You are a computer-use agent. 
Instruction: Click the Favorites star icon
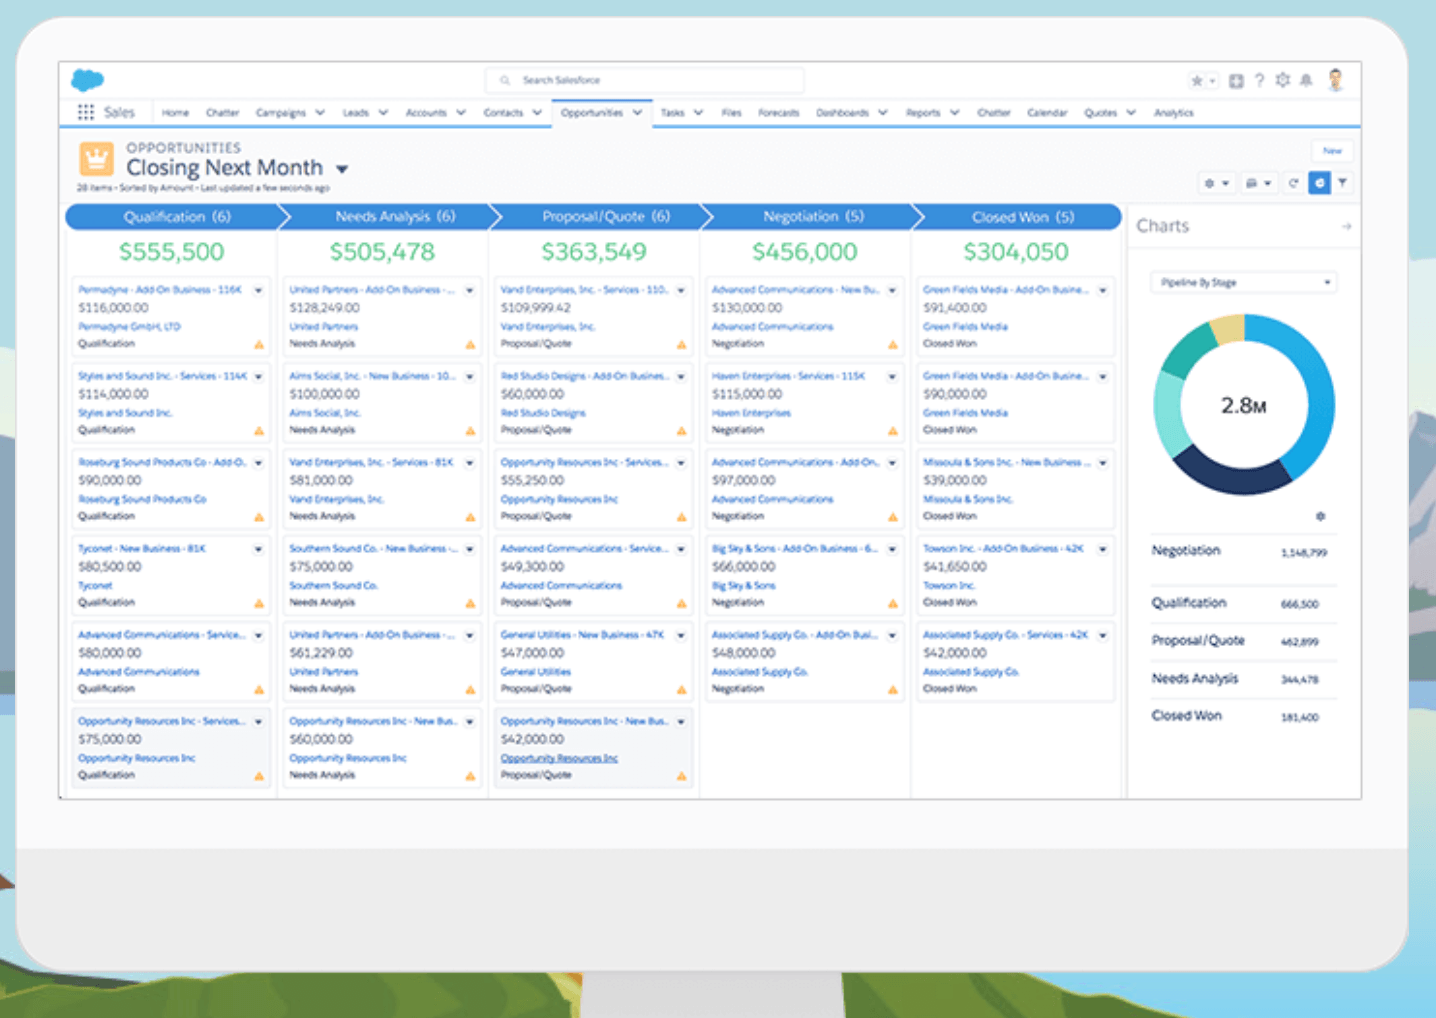coord(1197,81)
